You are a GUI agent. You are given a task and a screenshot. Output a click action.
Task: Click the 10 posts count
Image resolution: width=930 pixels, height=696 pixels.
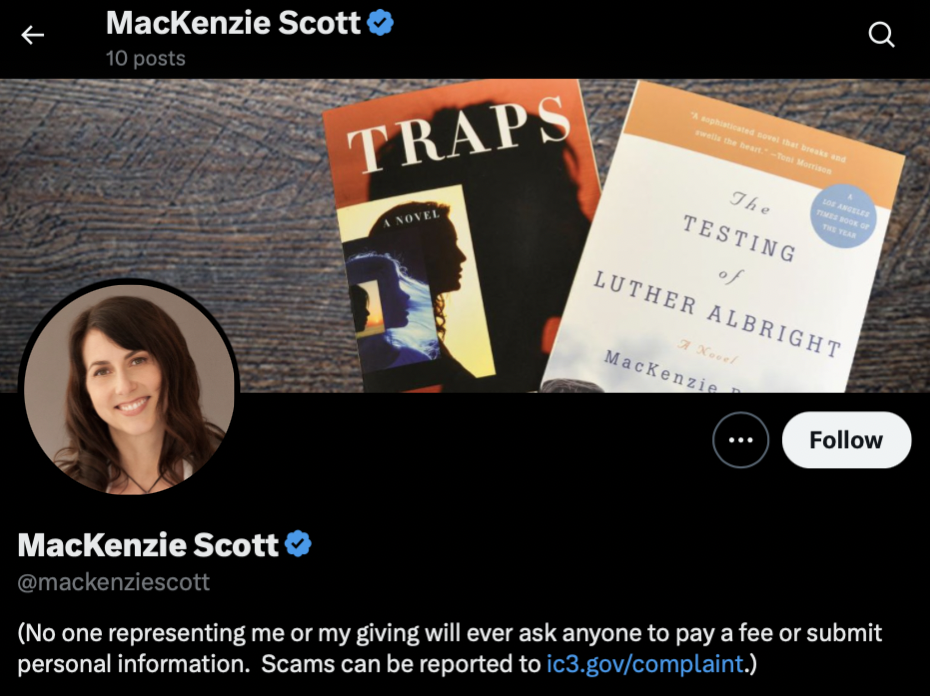[145, 58]
